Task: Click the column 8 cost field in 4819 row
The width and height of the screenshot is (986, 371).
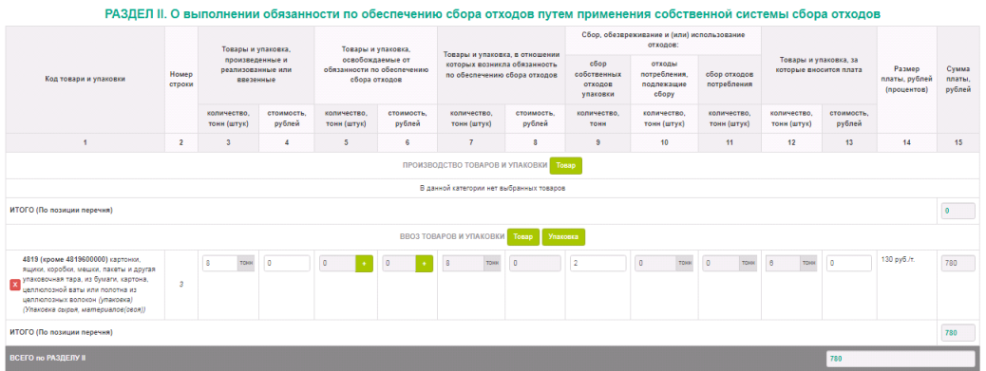Action: (535, 263)
